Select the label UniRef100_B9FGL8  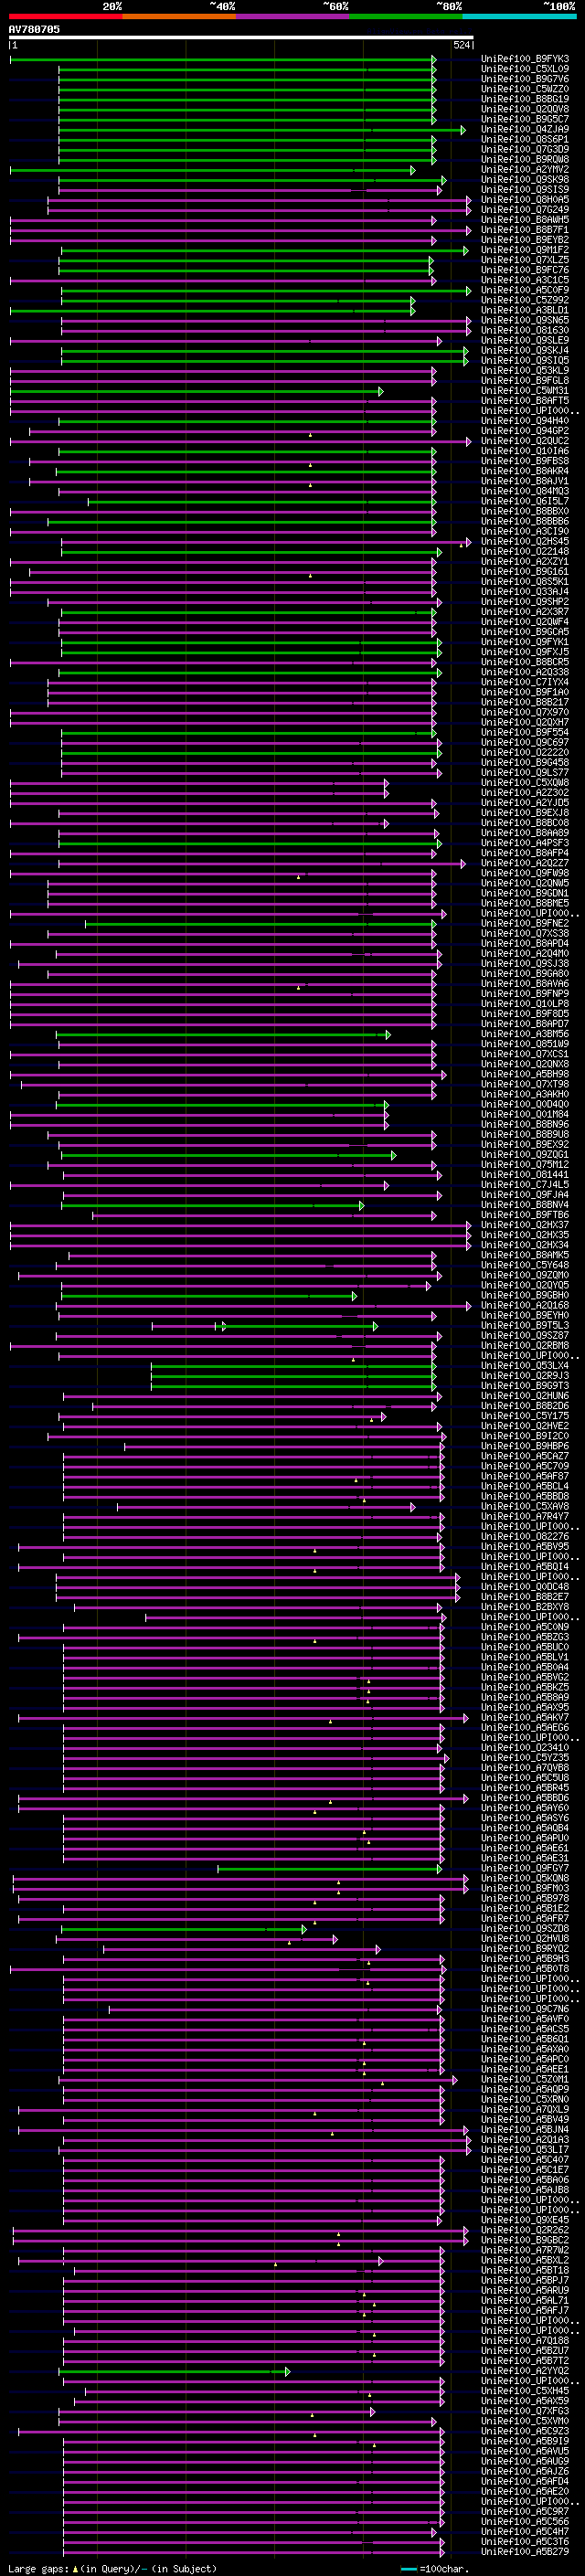click(525, 380)
